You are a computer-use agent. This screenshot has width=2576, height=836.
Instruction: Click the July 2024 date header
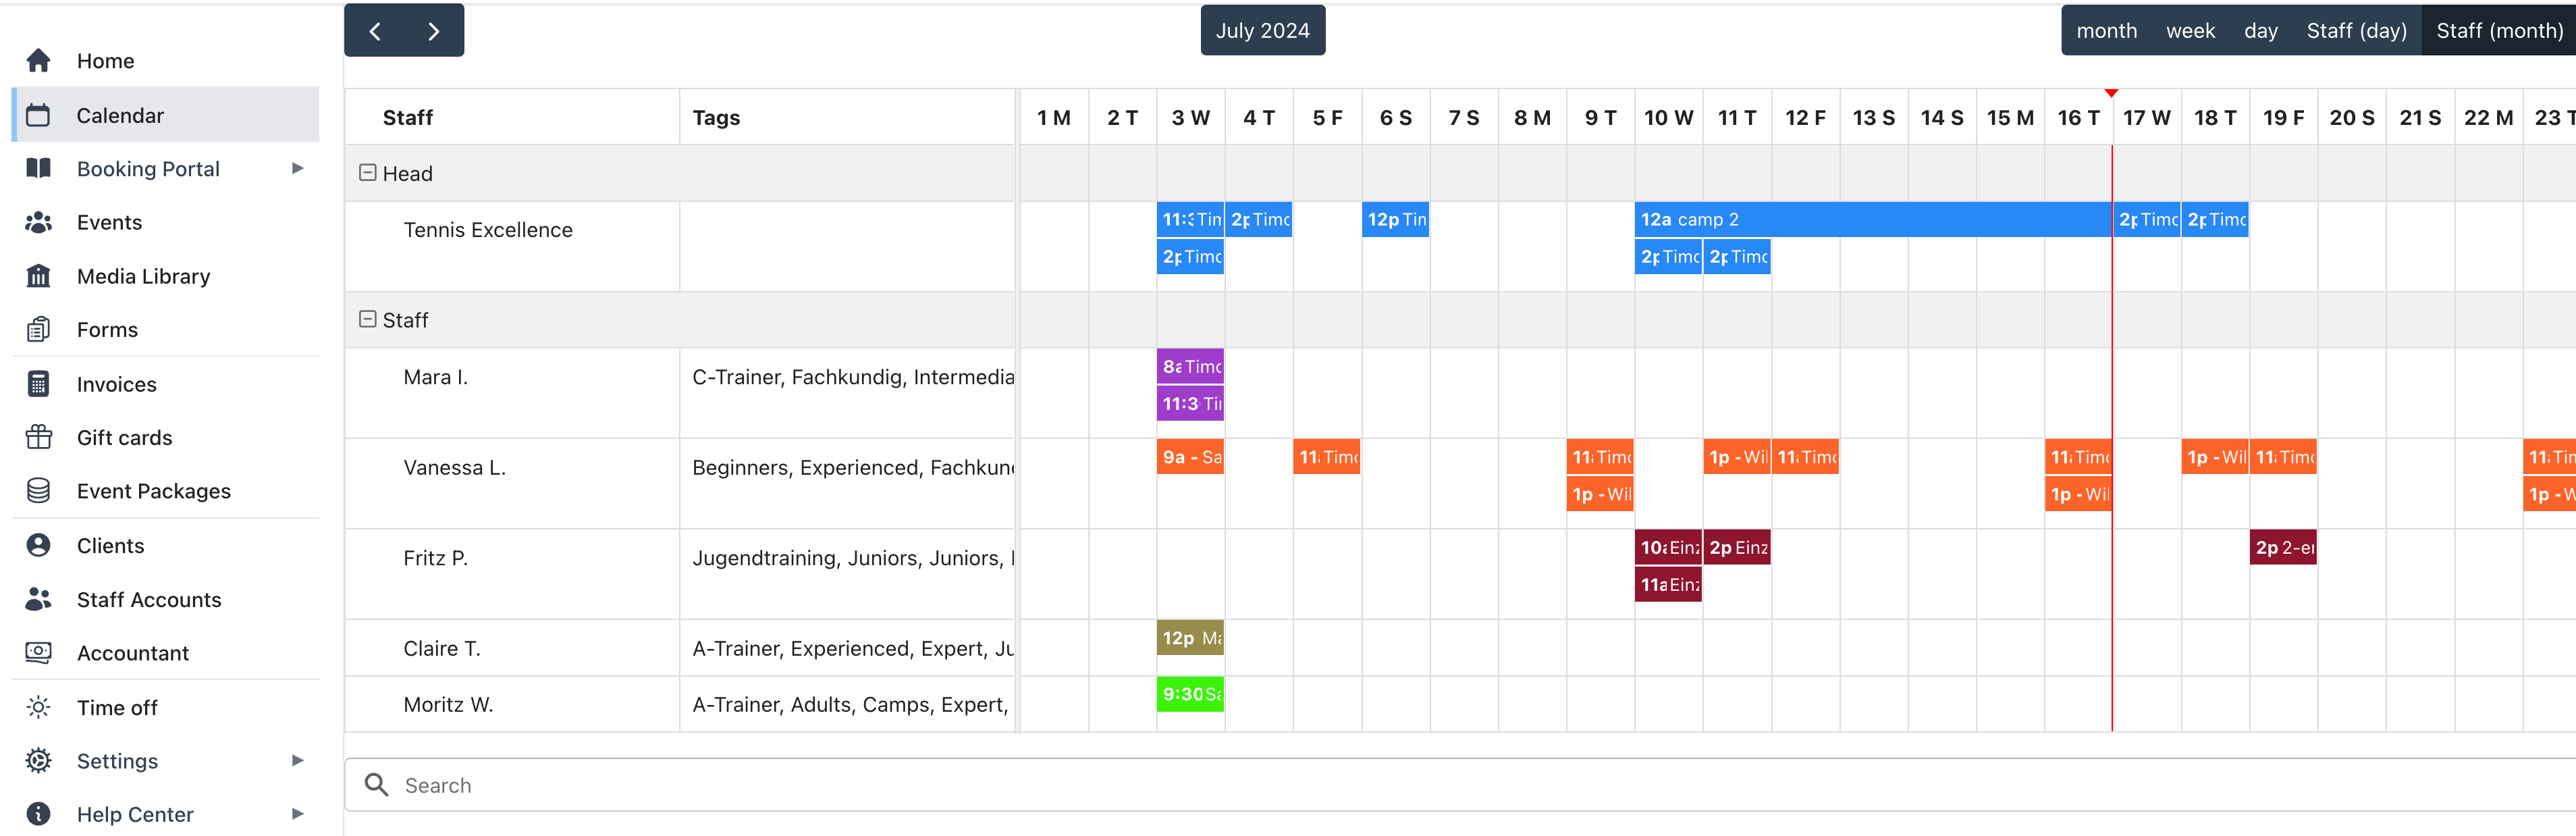coord(1262,30)
